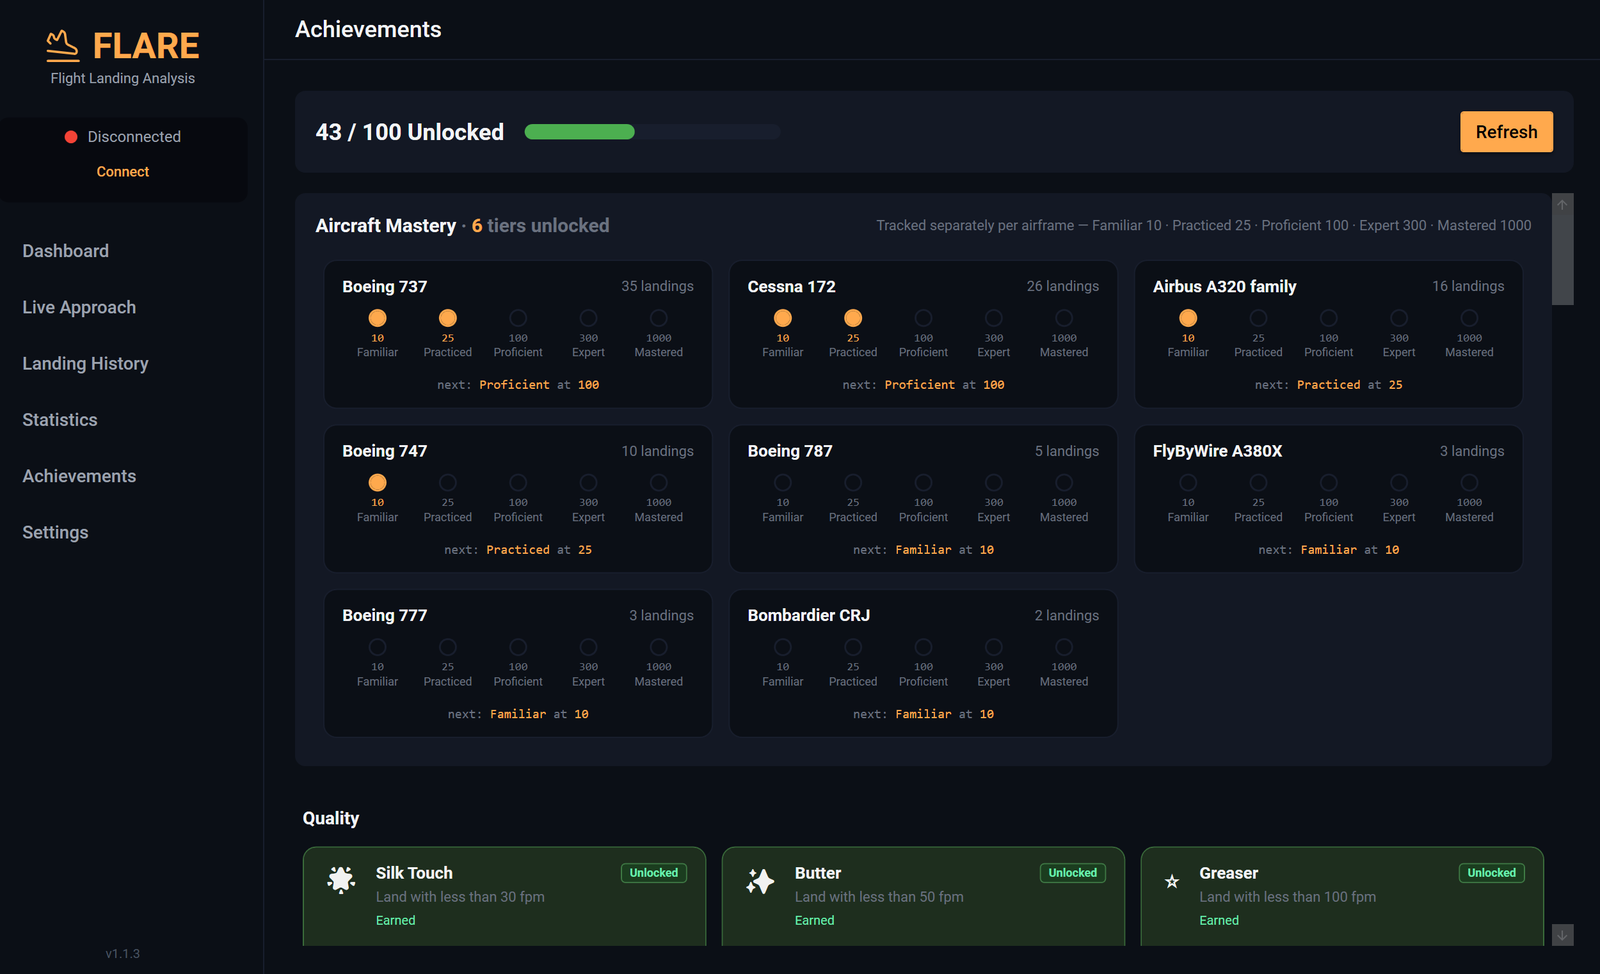Open Settings from the sidebar
The height and width of the screenshot is (974, 1600).
click(x=55, y=533)
